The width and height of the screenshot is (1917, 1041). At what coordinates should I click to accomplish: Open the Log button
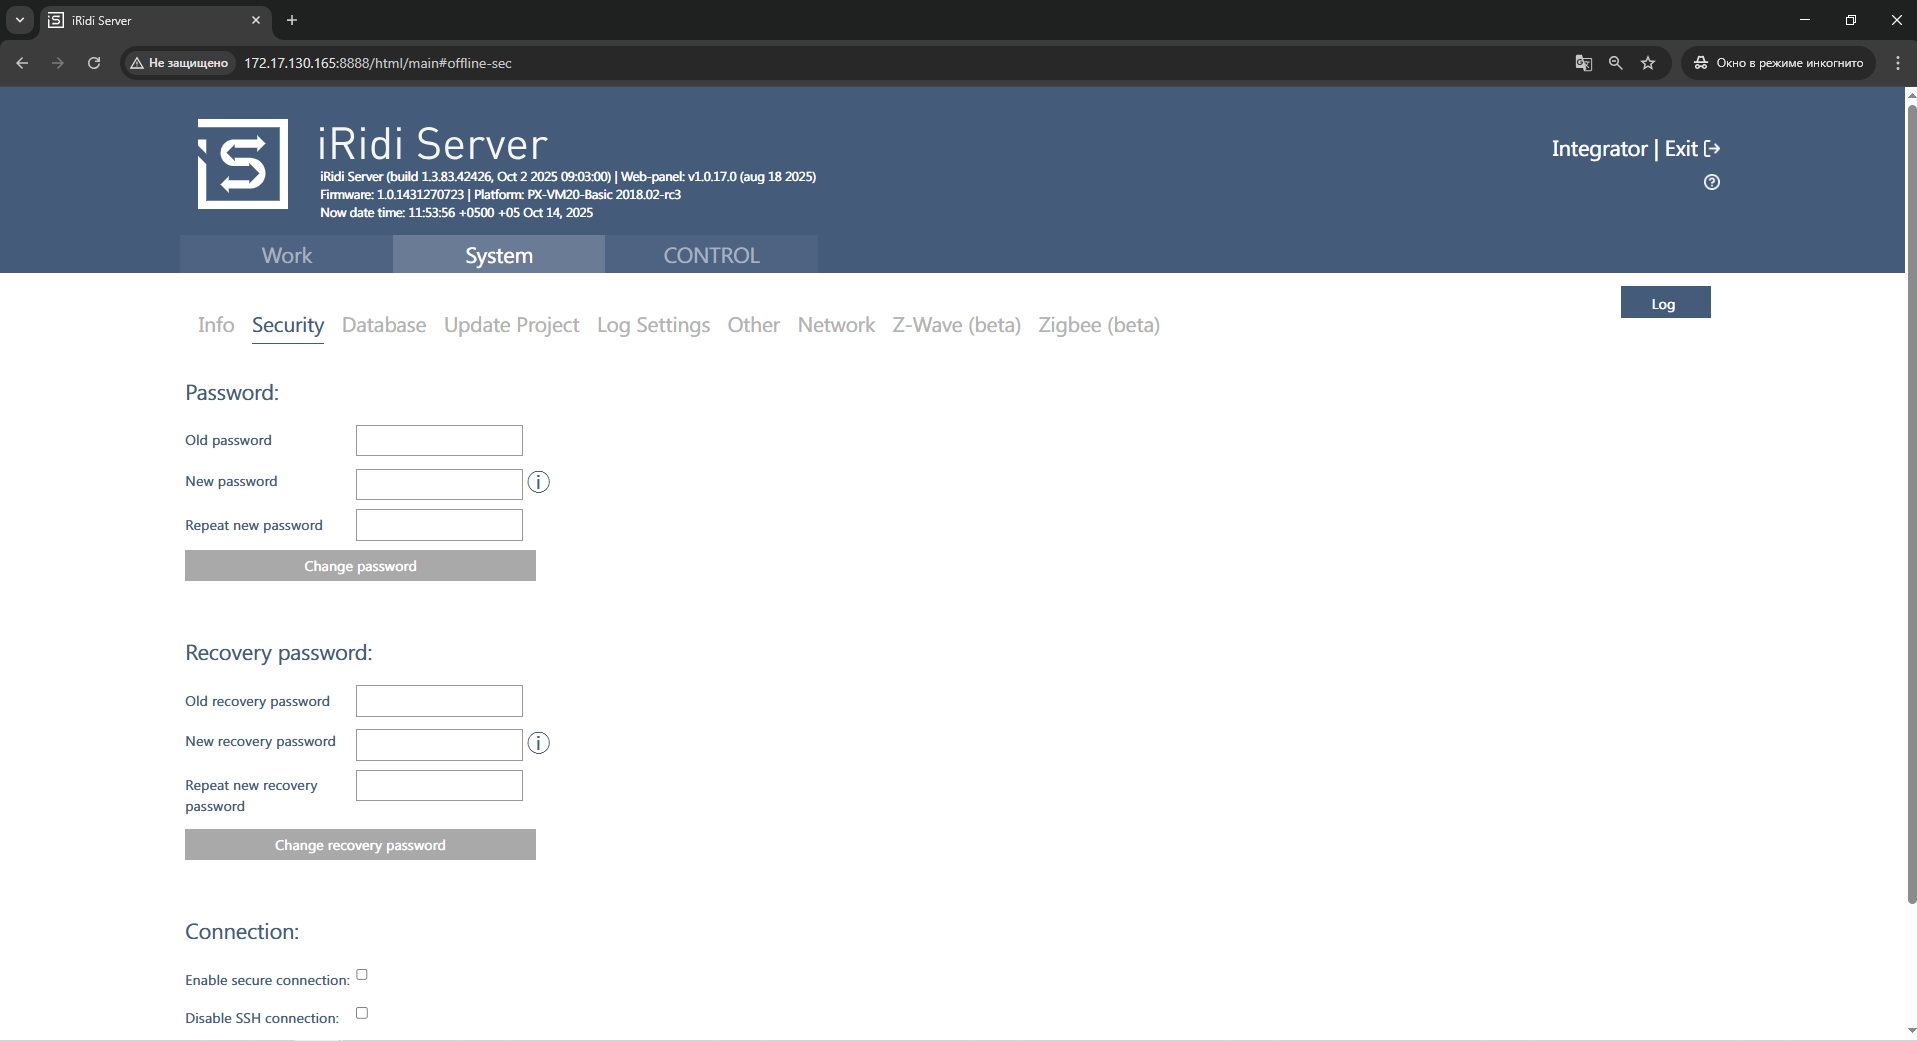pyautogui.click(x=1665, y=303)
